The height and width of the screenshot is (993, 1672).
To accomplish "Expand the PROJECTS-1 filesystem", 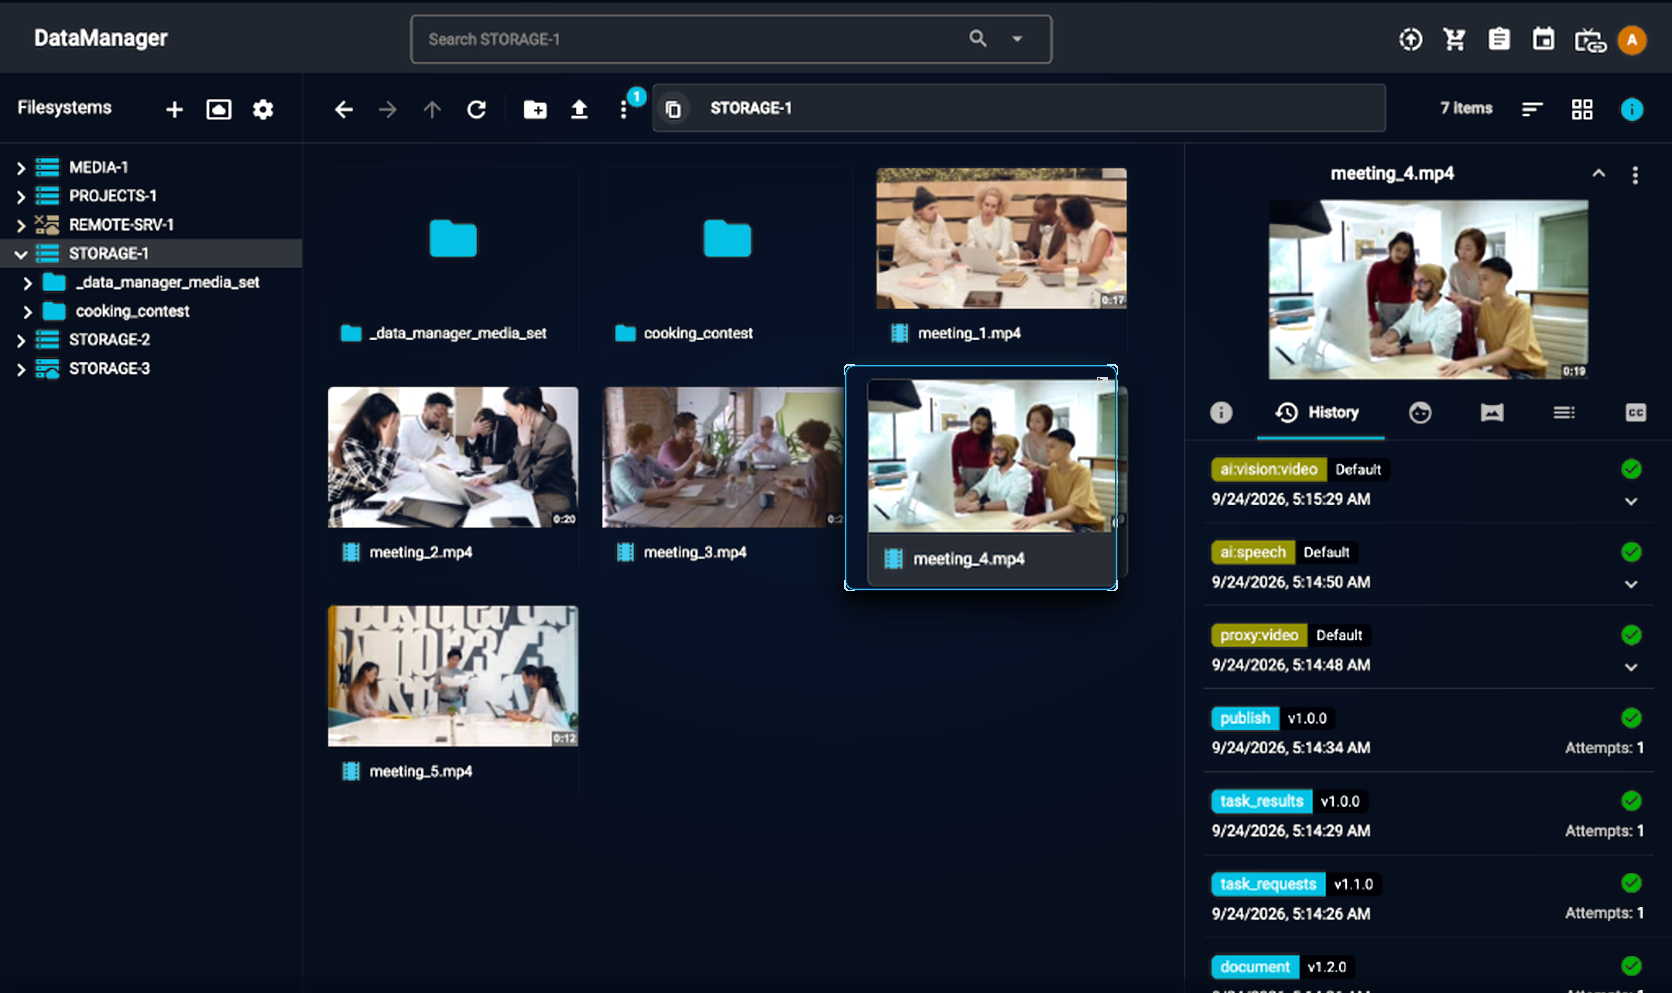I will pos(21,197).
